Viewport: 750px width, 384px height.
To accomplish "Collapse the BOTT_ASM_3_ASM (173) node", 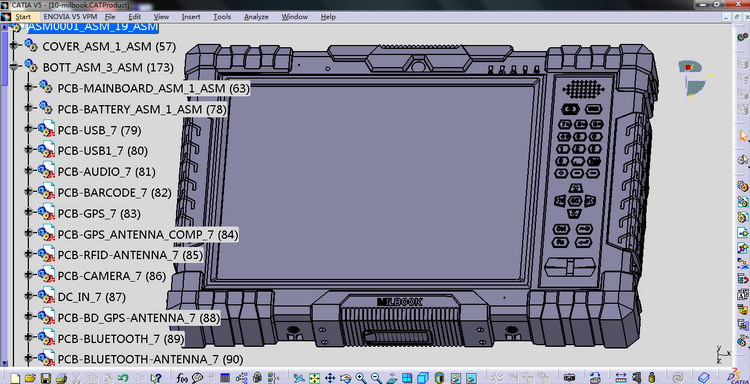I will (13, 67).
